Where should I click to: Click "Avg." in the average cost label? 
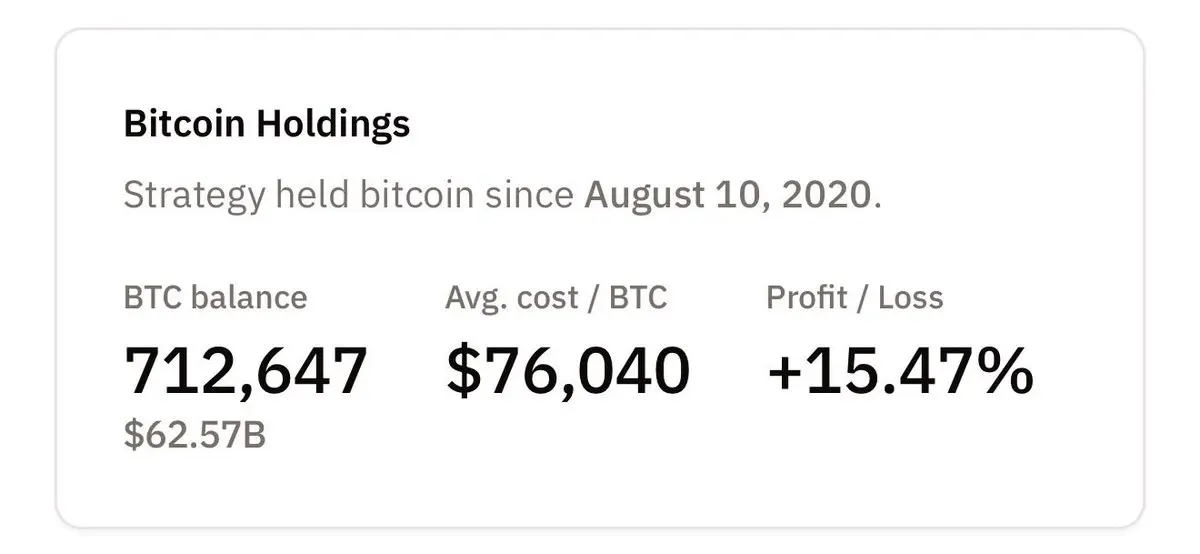pos(473,297)
